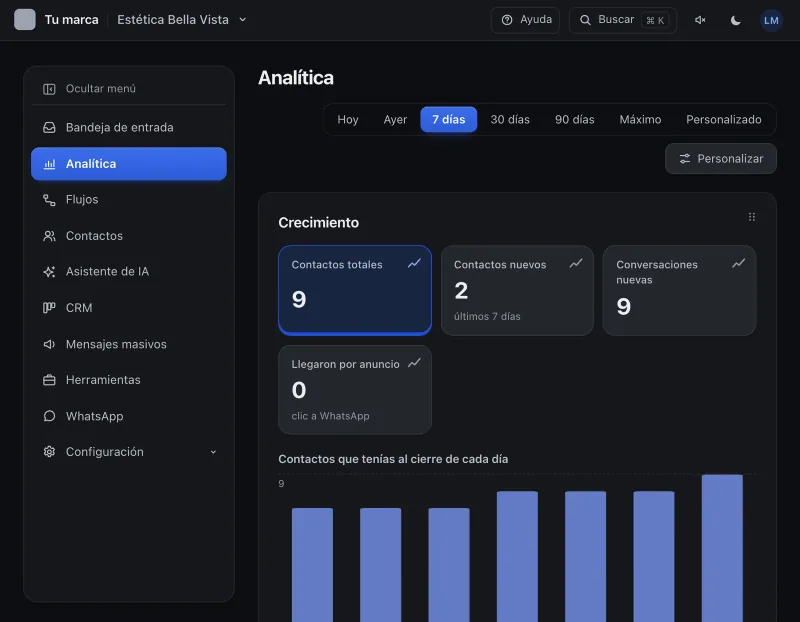Click the help question mark icon
Image resolution: width=800 pixels, height=622 pixels.
(507, 20)
